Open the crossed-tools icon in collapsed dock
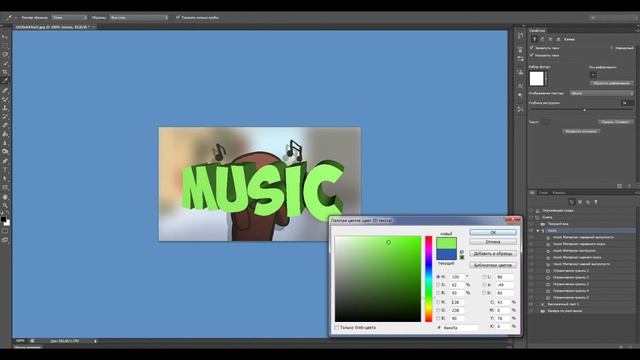640x360 pixels. (x=520, y=109)
